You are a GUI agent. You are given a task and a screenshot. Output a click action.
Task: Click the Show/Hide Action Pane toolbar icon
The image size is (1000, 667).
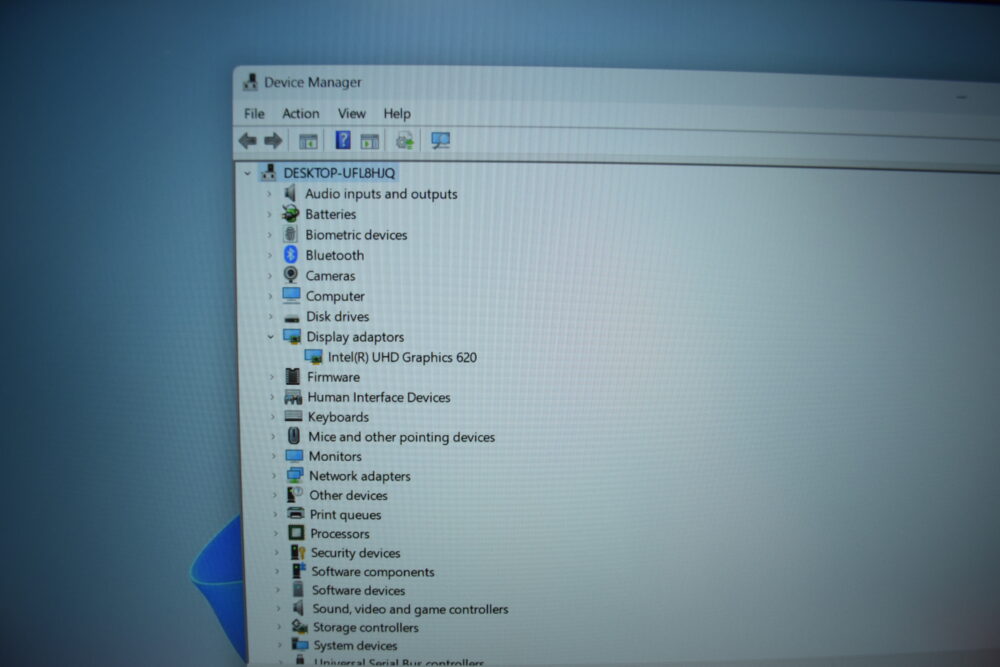[370, 141]
